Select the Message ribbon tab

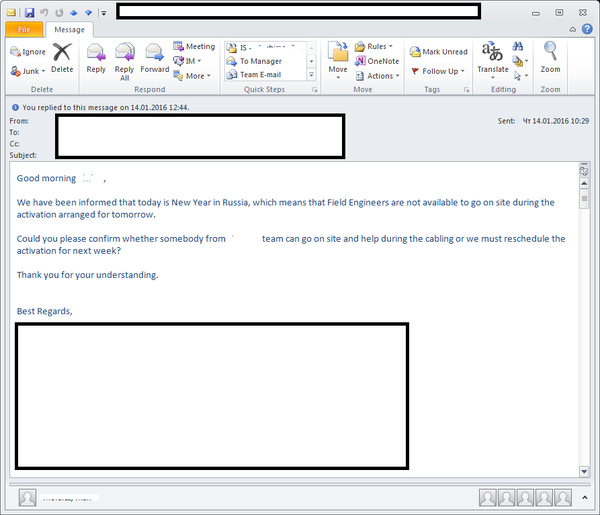(69, 29)
